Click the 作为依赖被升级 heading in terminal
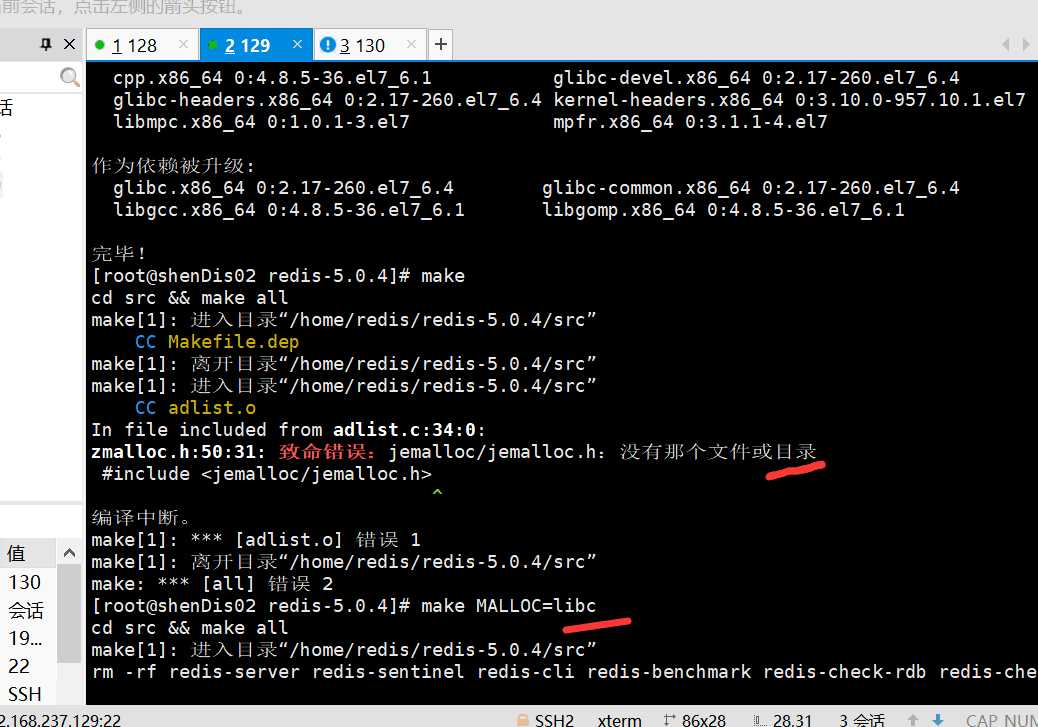 pyautogui.click(x=173, y=166)
